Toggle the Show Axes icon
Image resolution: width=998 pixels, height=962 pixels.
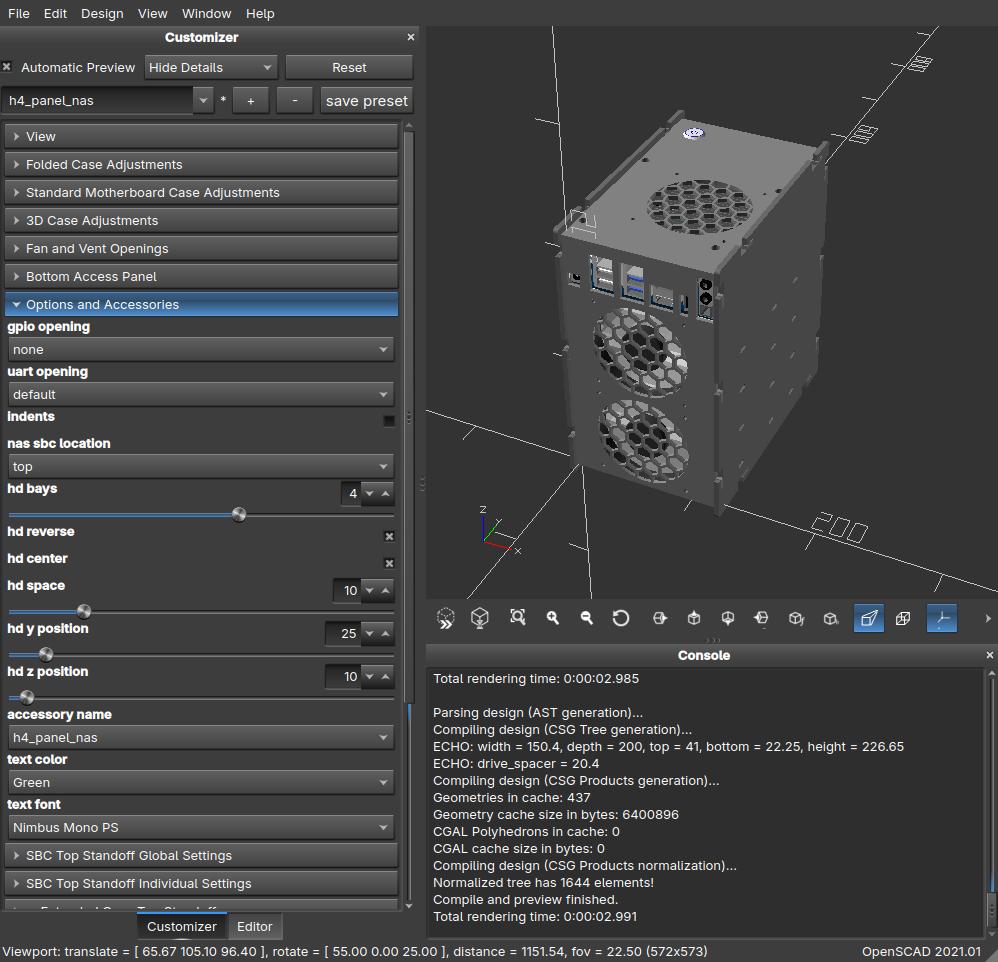point(941,618)
